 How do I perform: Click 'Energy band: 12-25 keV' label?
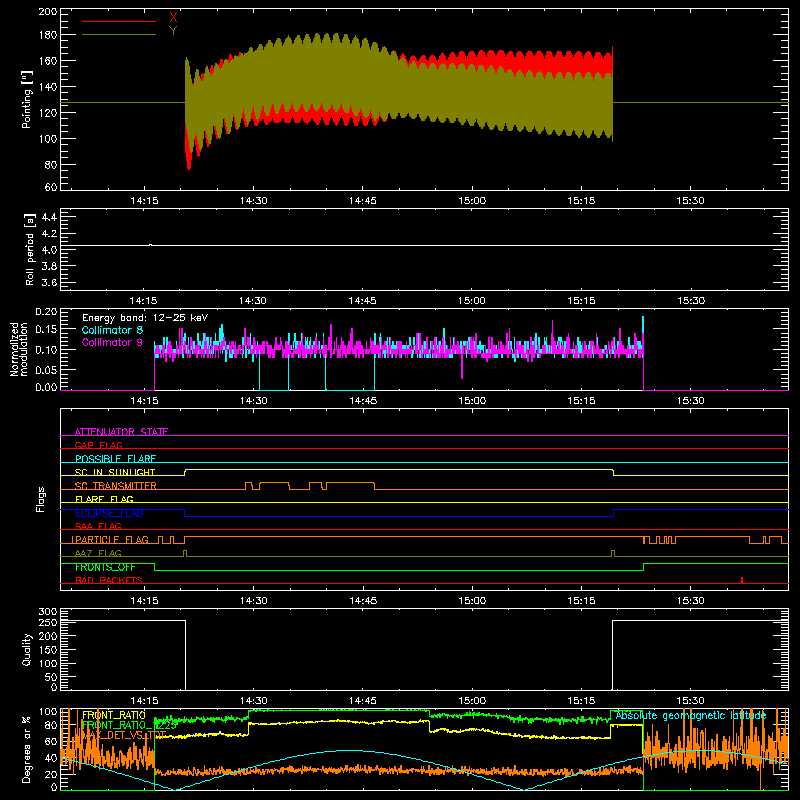coord(145,318)
